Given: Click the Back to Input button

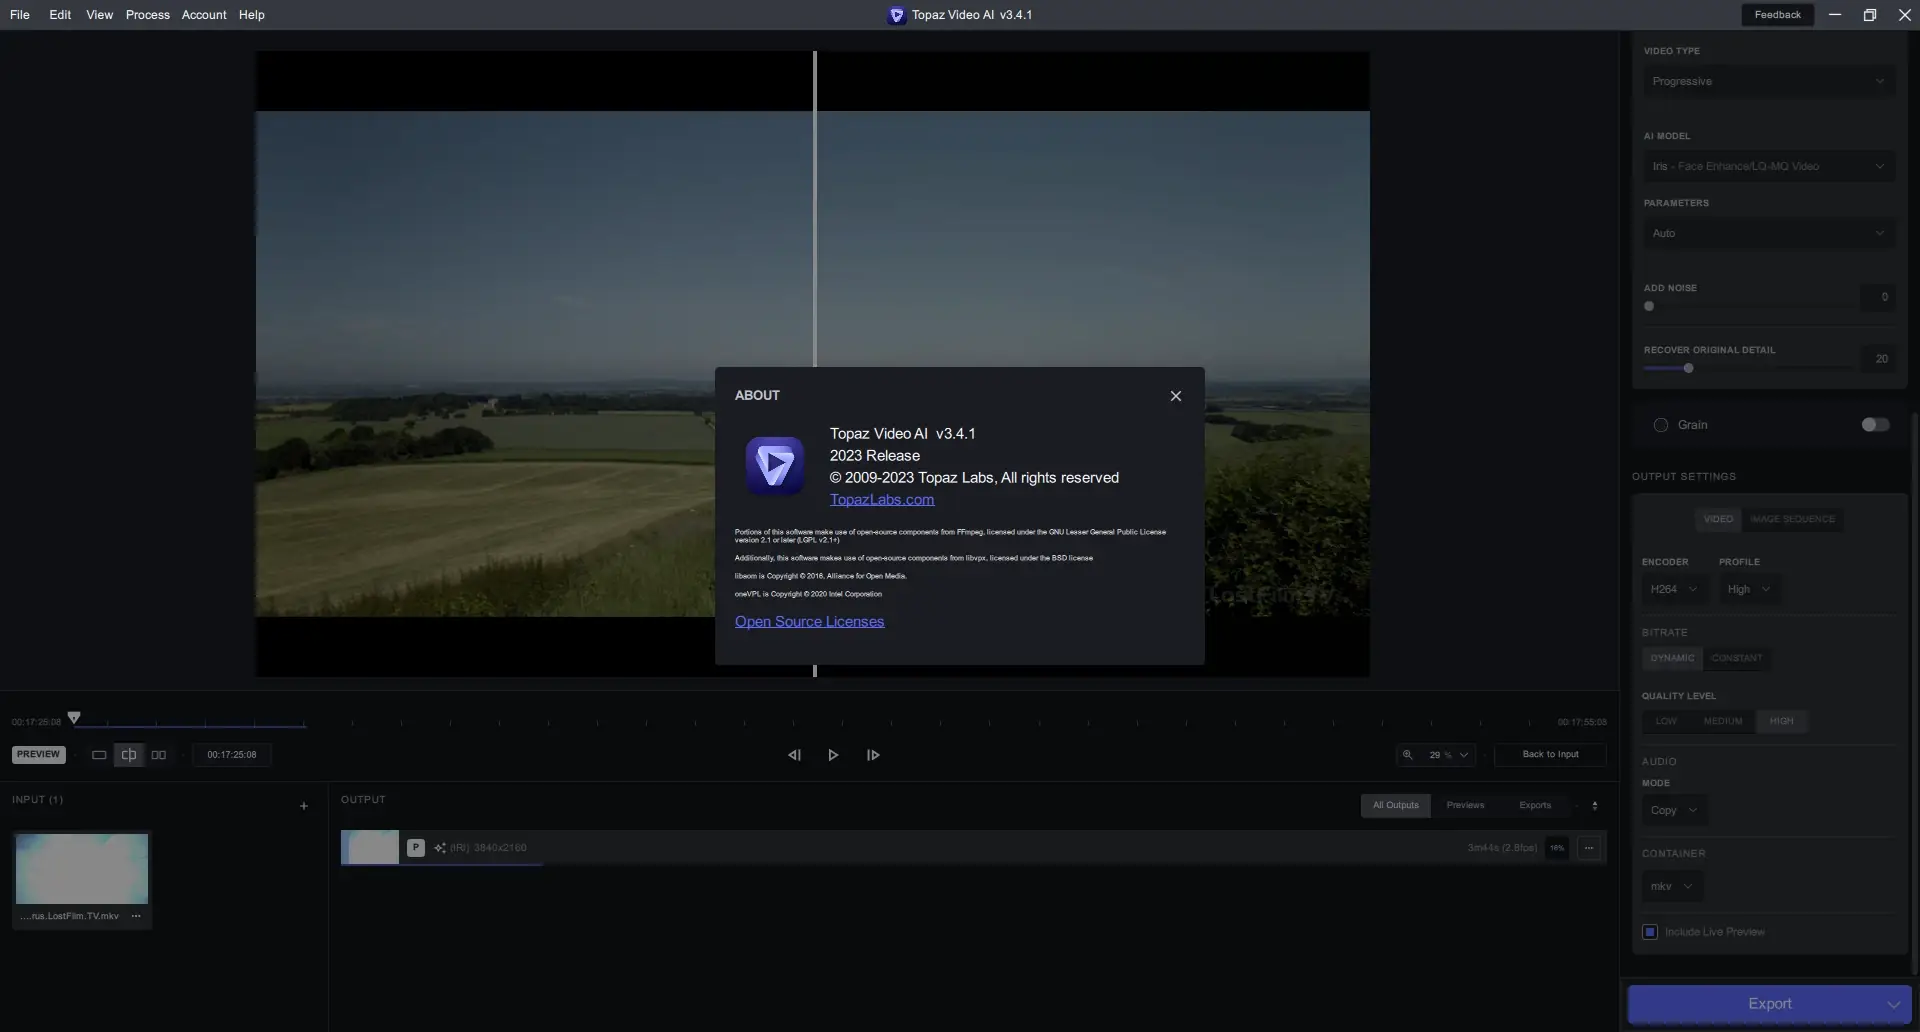Looking at the screenshot, I should pyautogui.click(x=1550, y=755).
